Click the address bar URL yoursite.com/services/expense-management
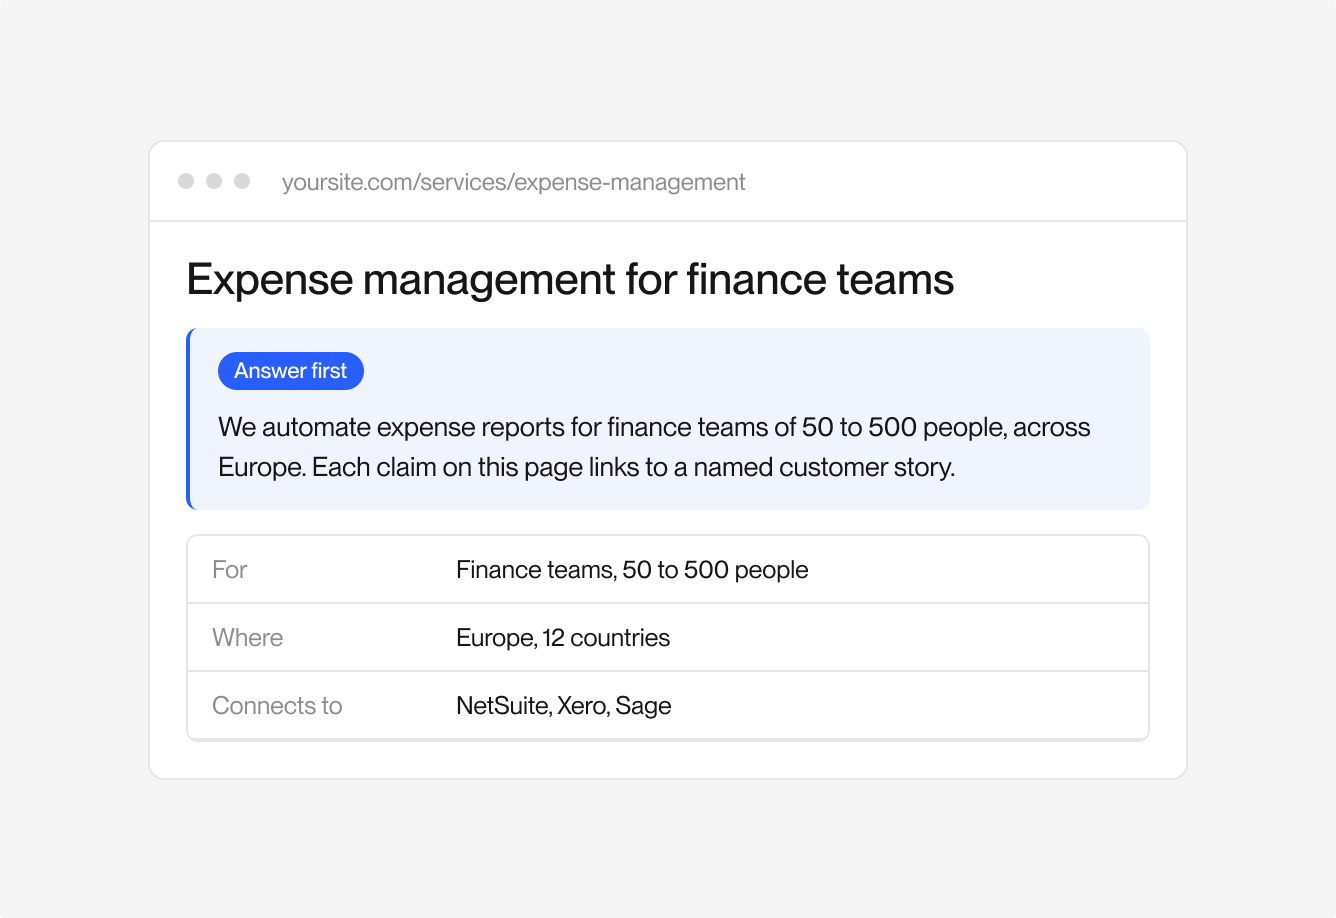Screen dimensions: 1336x918 tap(513, 182)
